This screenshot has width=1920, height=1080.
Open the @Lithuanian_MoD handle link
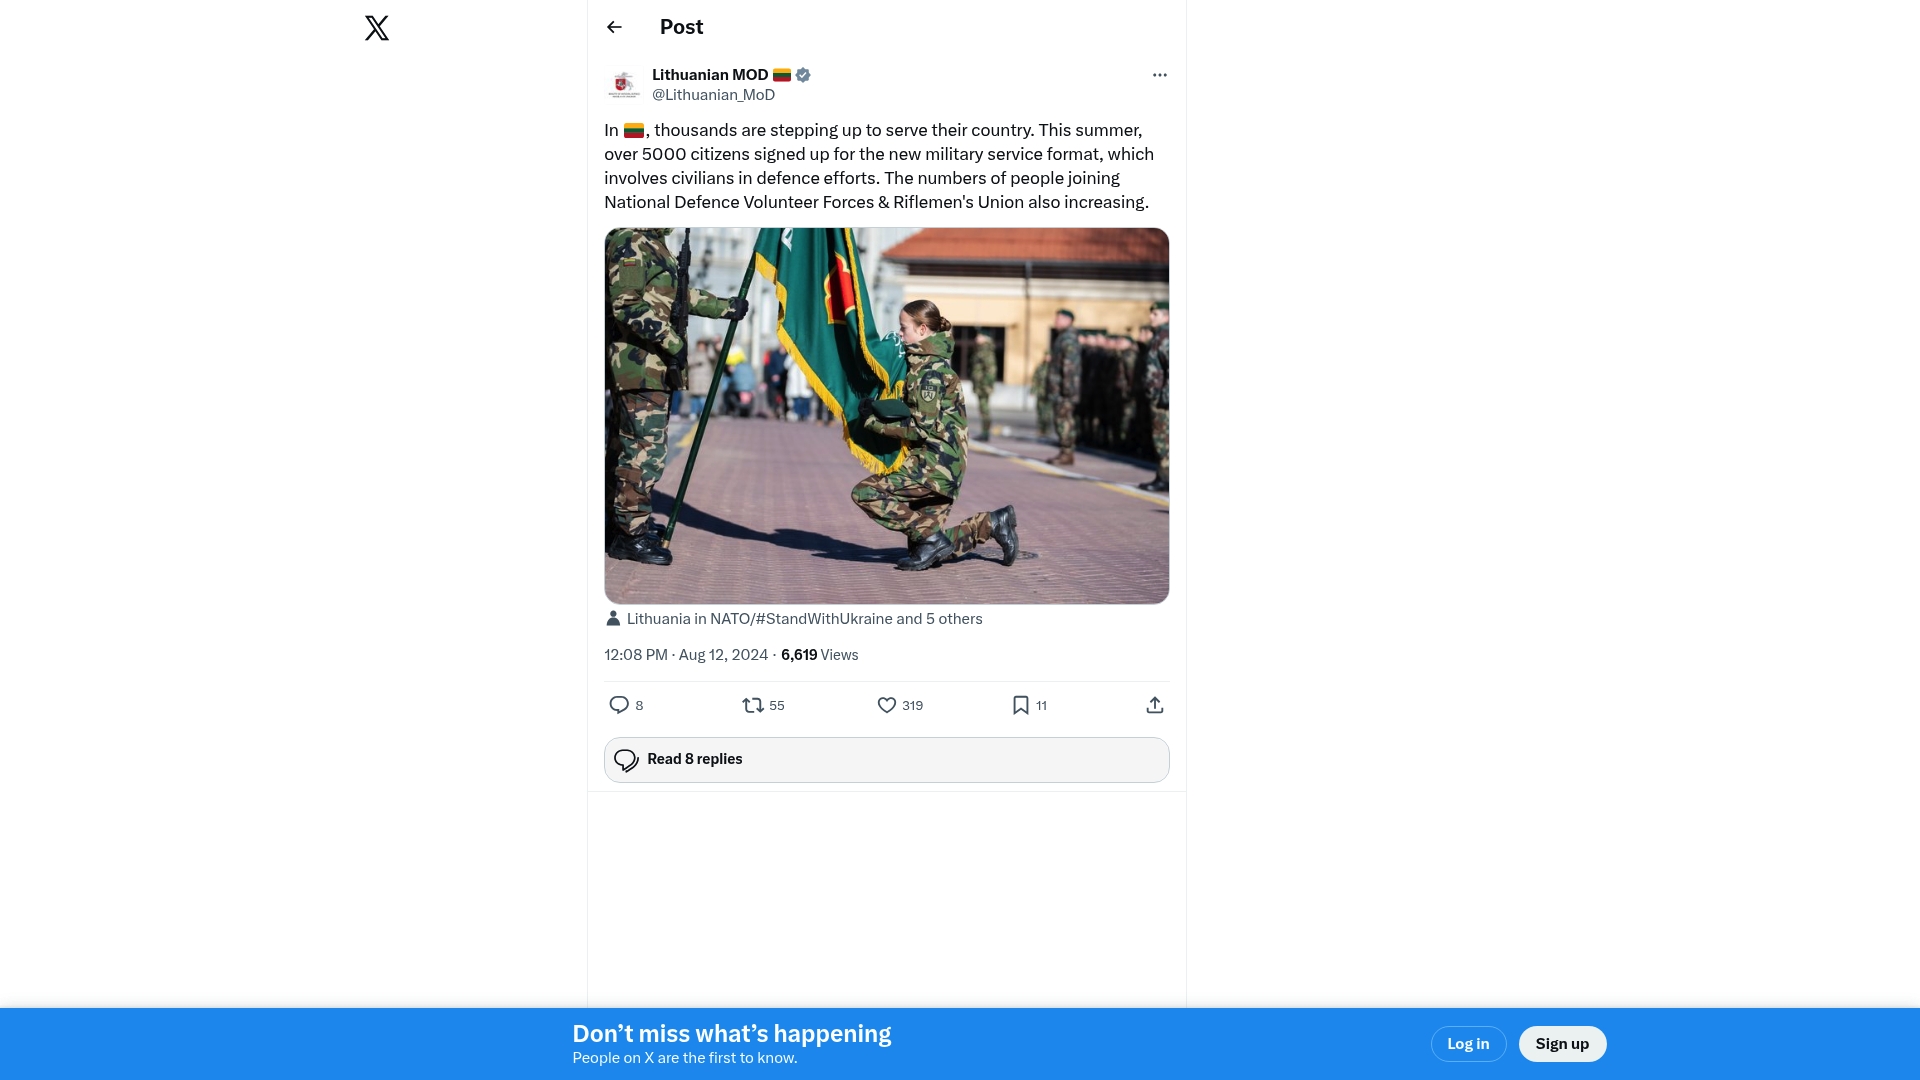(713, 95)
